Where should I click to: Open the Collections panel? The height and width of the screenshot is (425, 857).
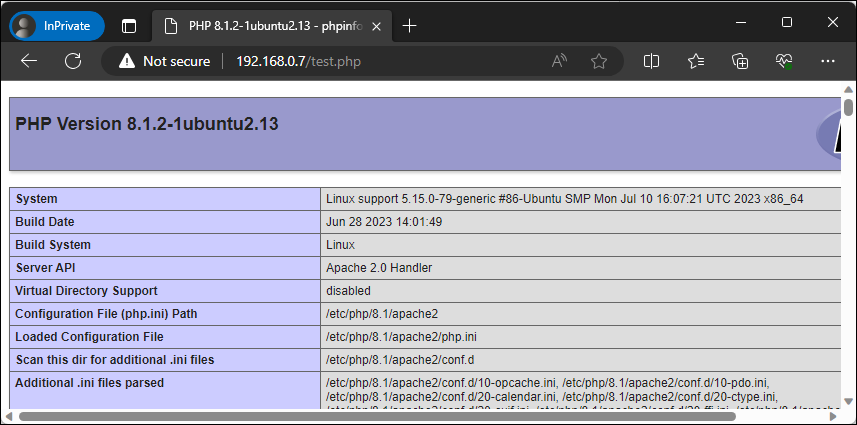[740, 61]
